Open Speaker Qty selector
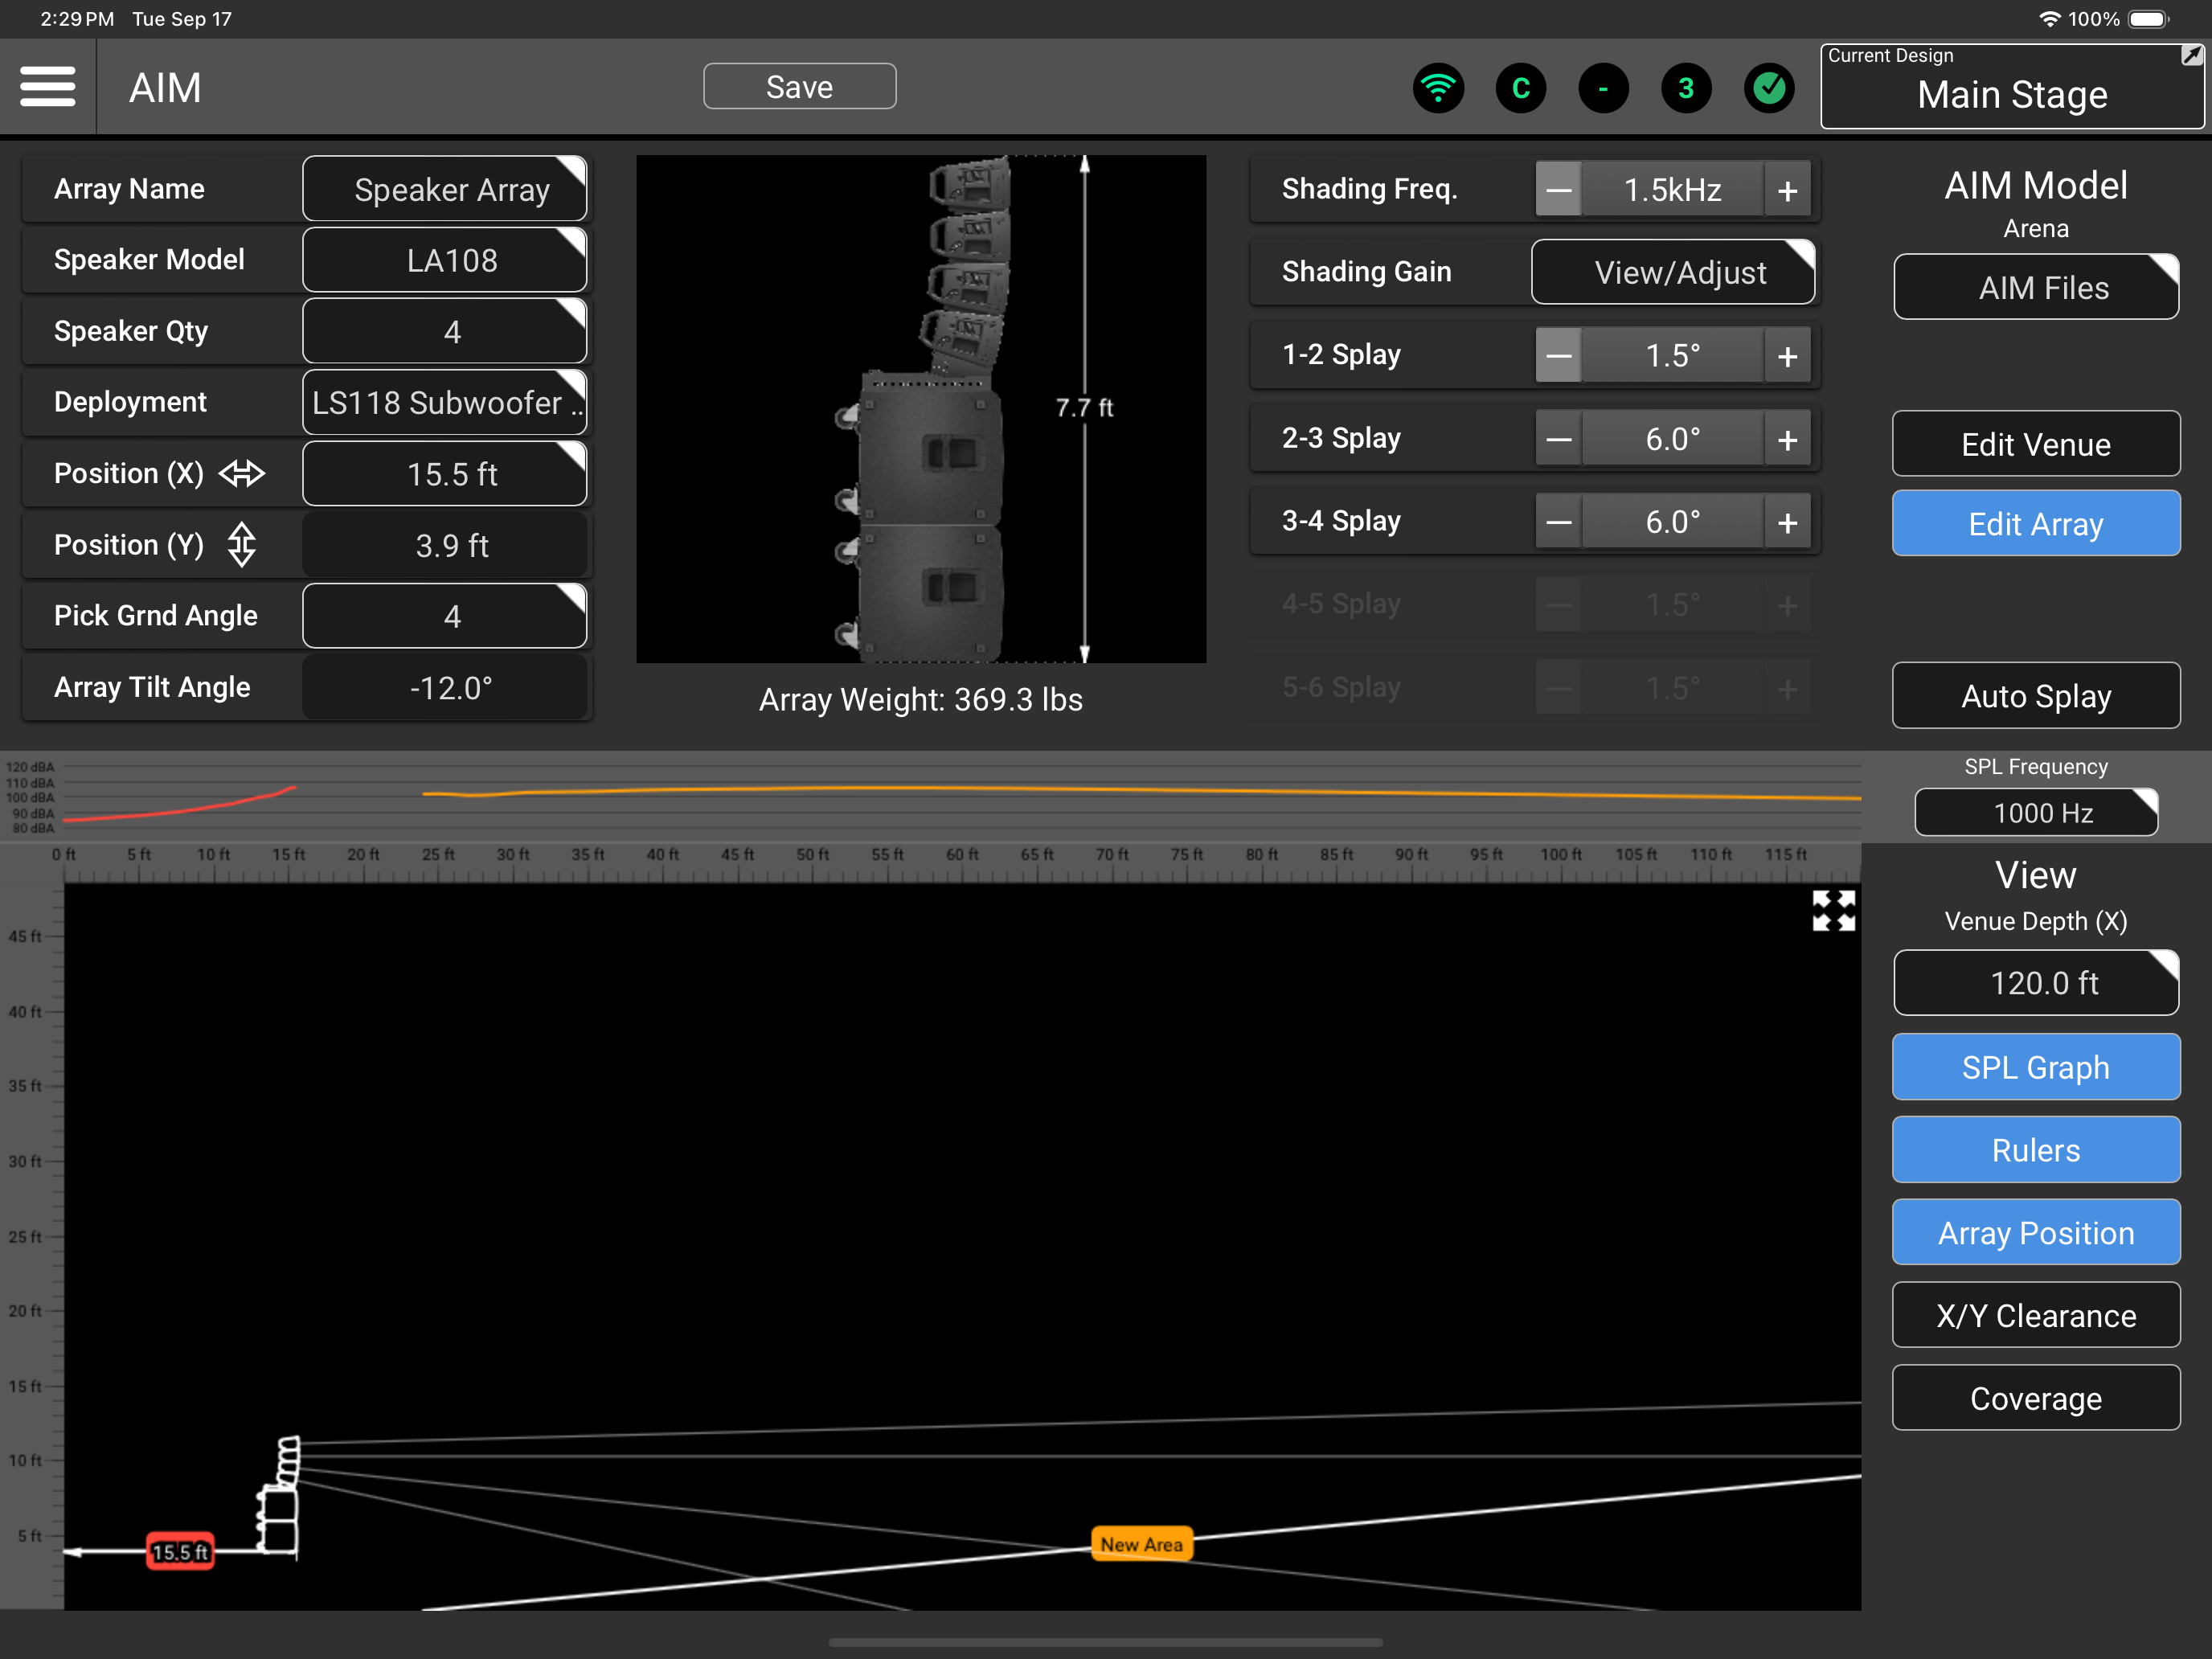This screenshot has width=2212, height=1659. point(445,331)
